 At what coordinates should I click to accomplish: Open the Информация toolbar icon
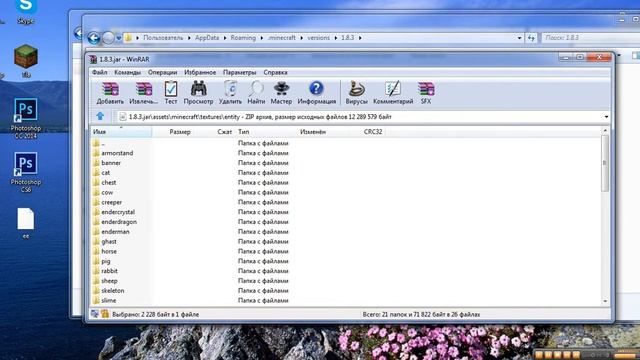(x=316, y=93)
